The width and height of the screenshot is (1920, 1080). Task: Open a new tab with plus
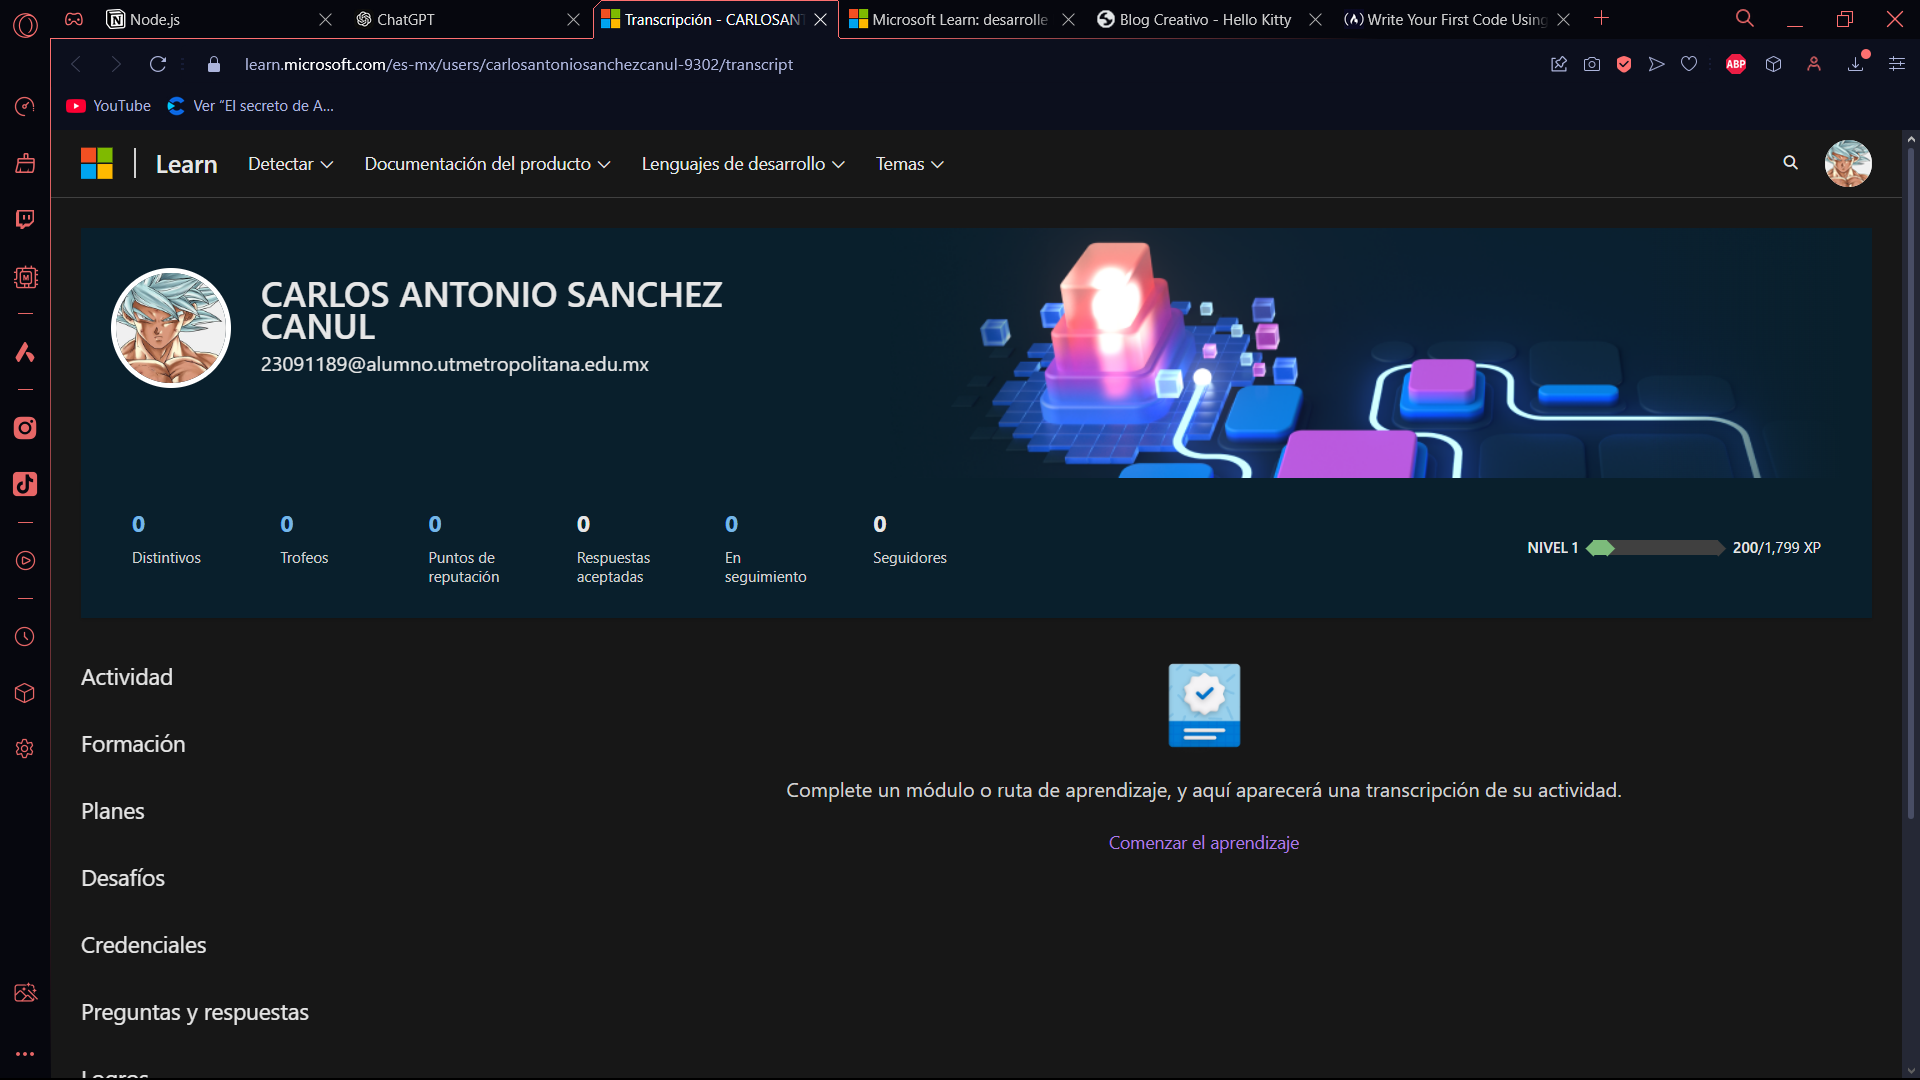pyautogui.click(x=1601, y=18)
